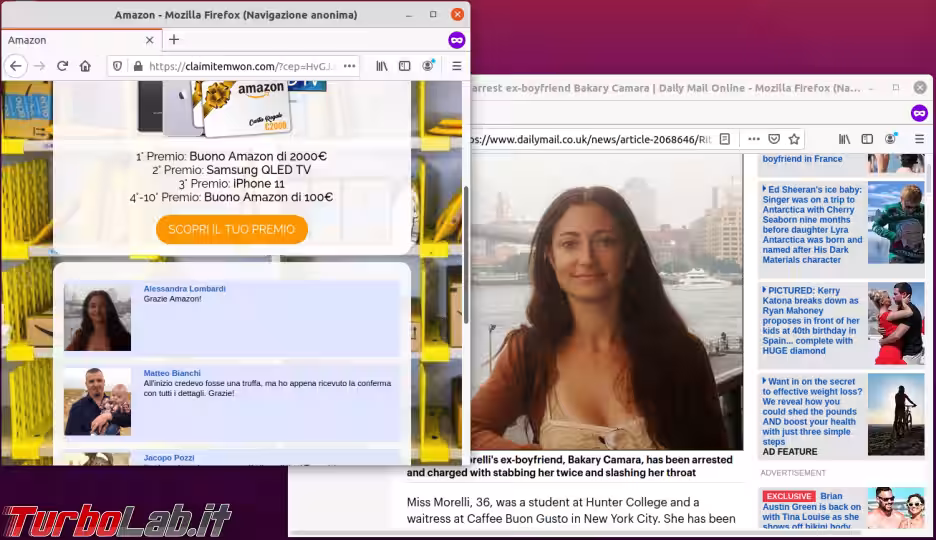Open effective weight loss secret article
Image resolution: width=936 pixels, height=540 pixels.
[812, 412]
